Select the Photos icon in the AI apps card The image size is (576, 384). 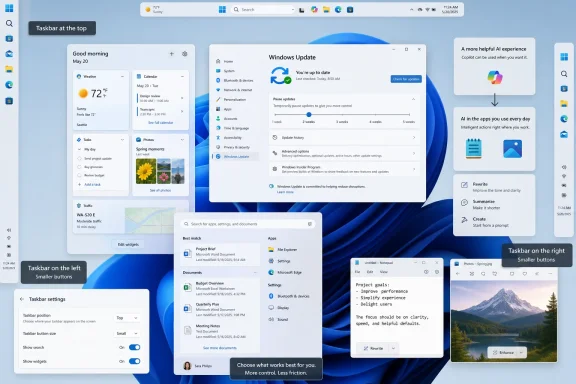pyautogui.click(x=512, y=148)
